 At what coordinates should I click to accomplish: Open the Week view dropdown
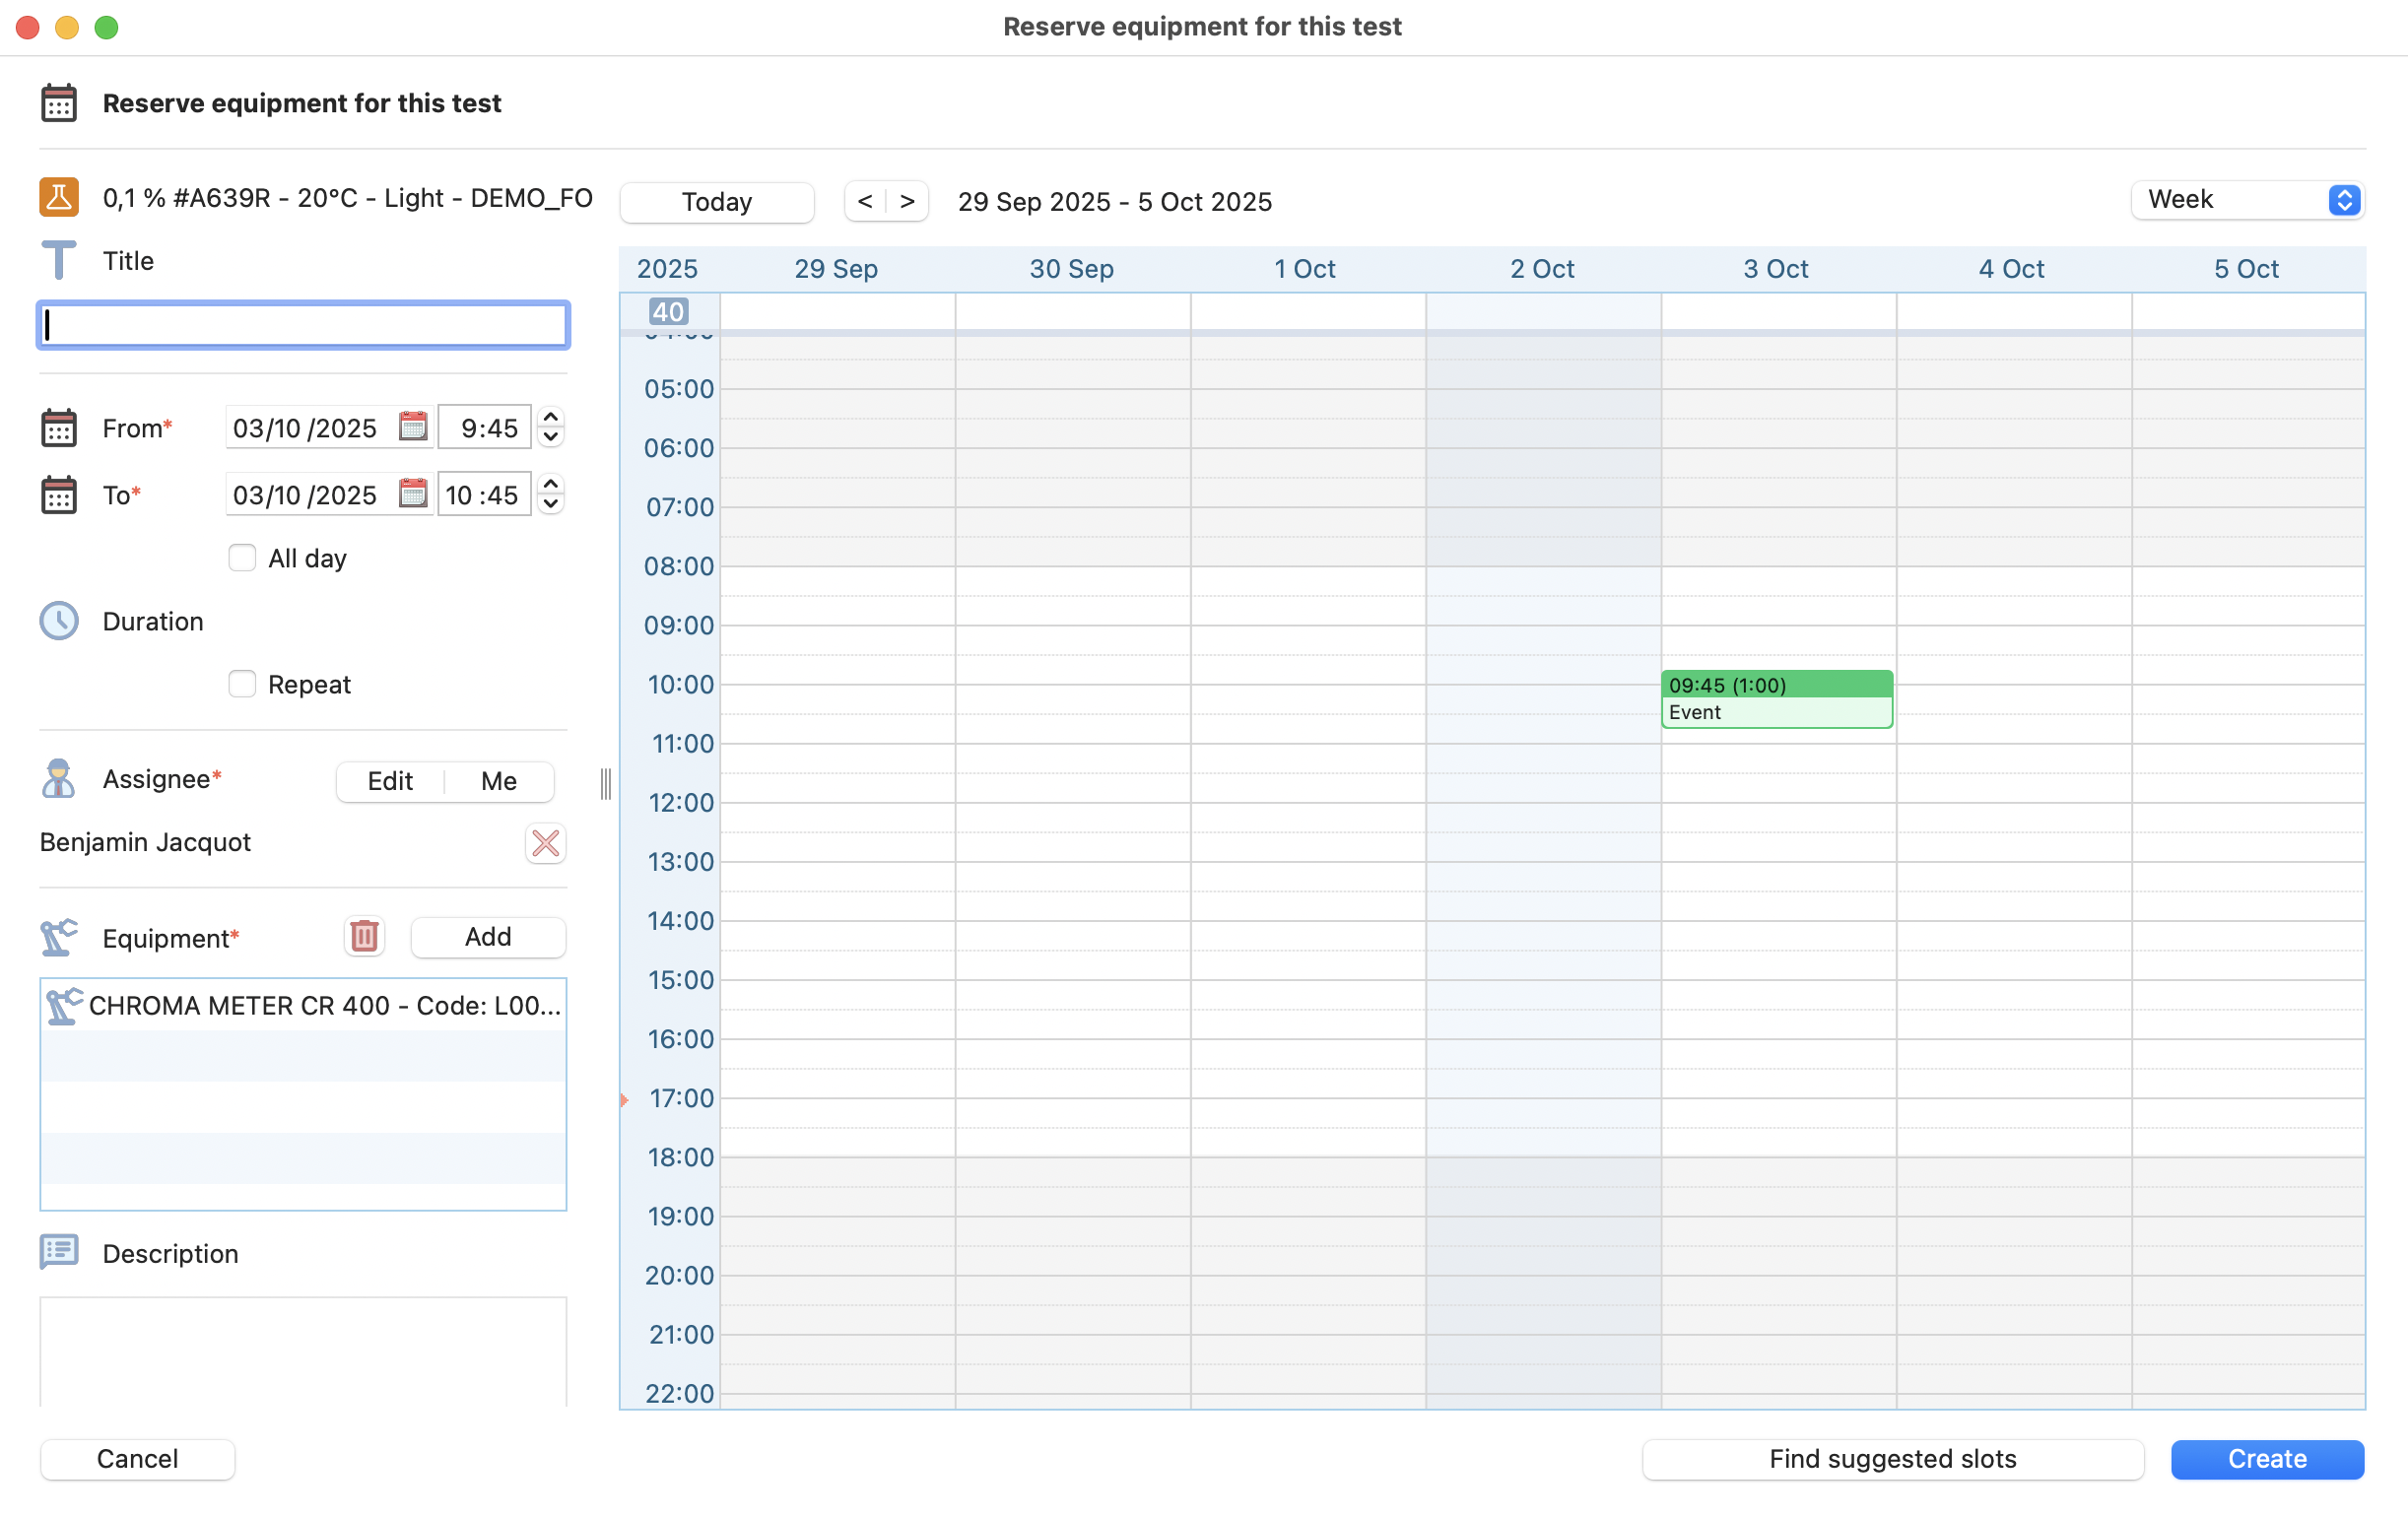click(x=2246, y=200)
